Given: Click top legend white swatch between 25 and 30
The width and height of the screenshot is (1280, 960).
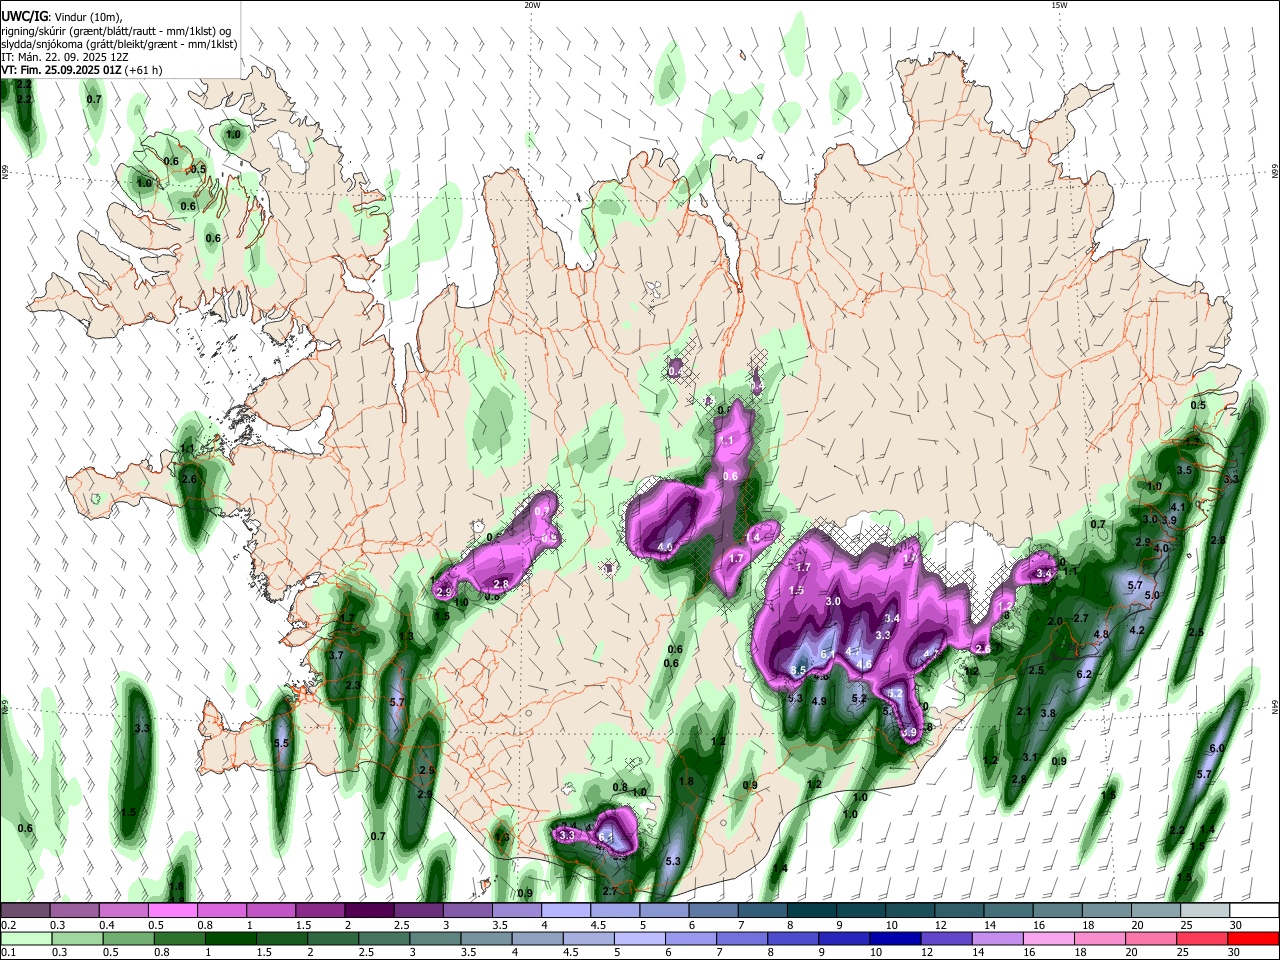Looking at the screenshot, I should [1203, 911].
